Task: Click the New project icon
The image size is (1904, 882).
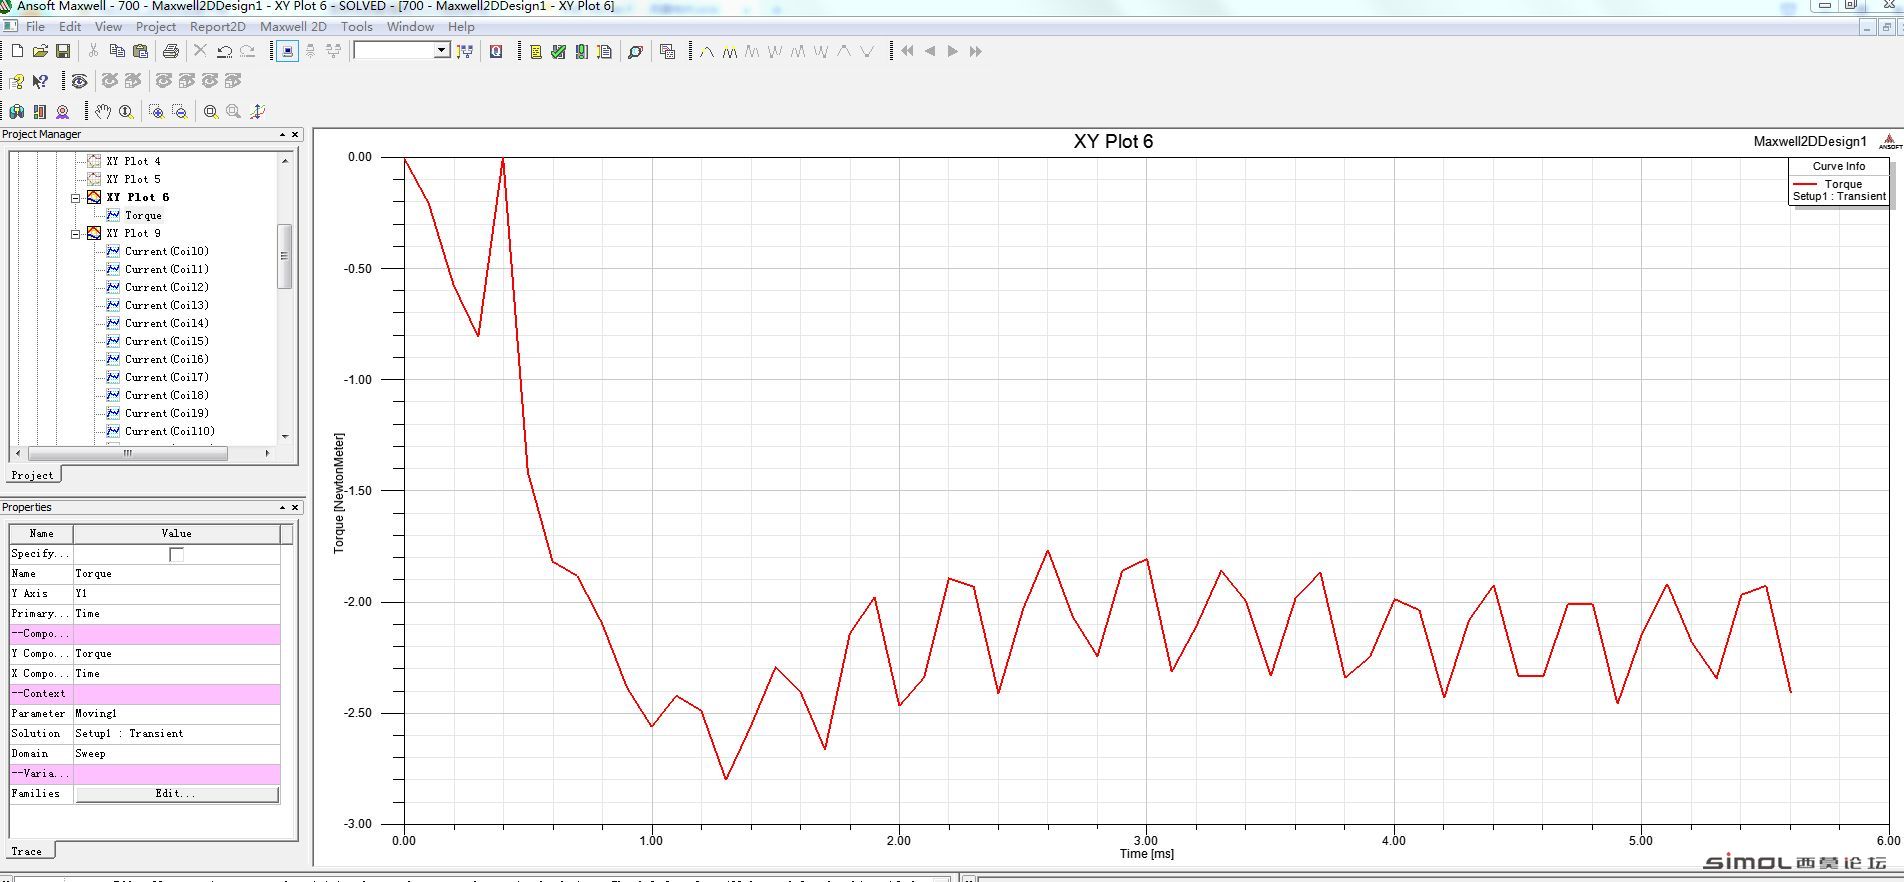Action: tap(17, 51)
